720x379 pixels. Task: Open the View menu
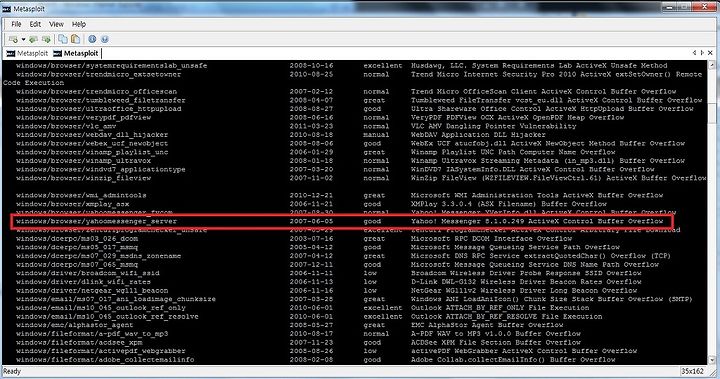[56, 24]
